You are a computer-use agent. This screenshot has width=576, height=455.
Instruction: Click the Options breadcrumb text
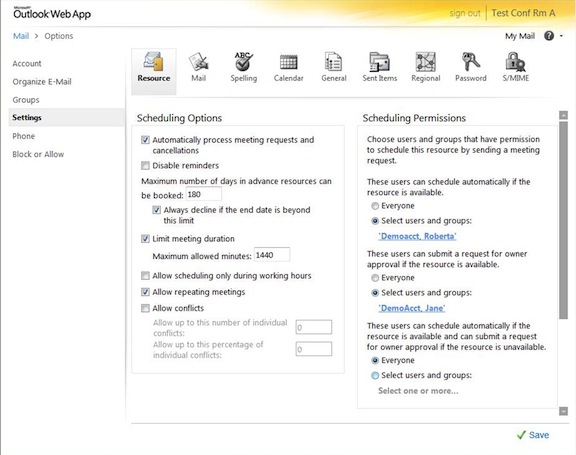coord(59,36)
